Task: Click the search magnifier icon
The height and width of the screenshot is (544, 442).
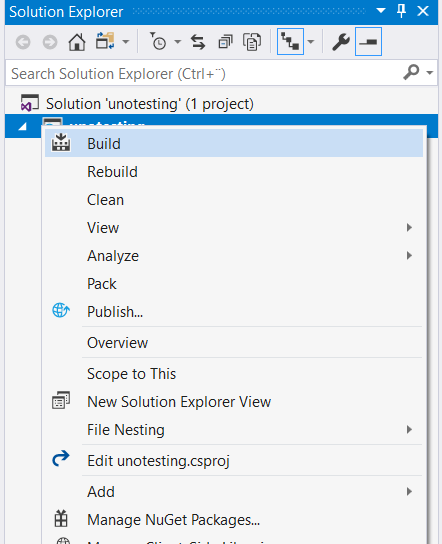Action: [411, 72]
